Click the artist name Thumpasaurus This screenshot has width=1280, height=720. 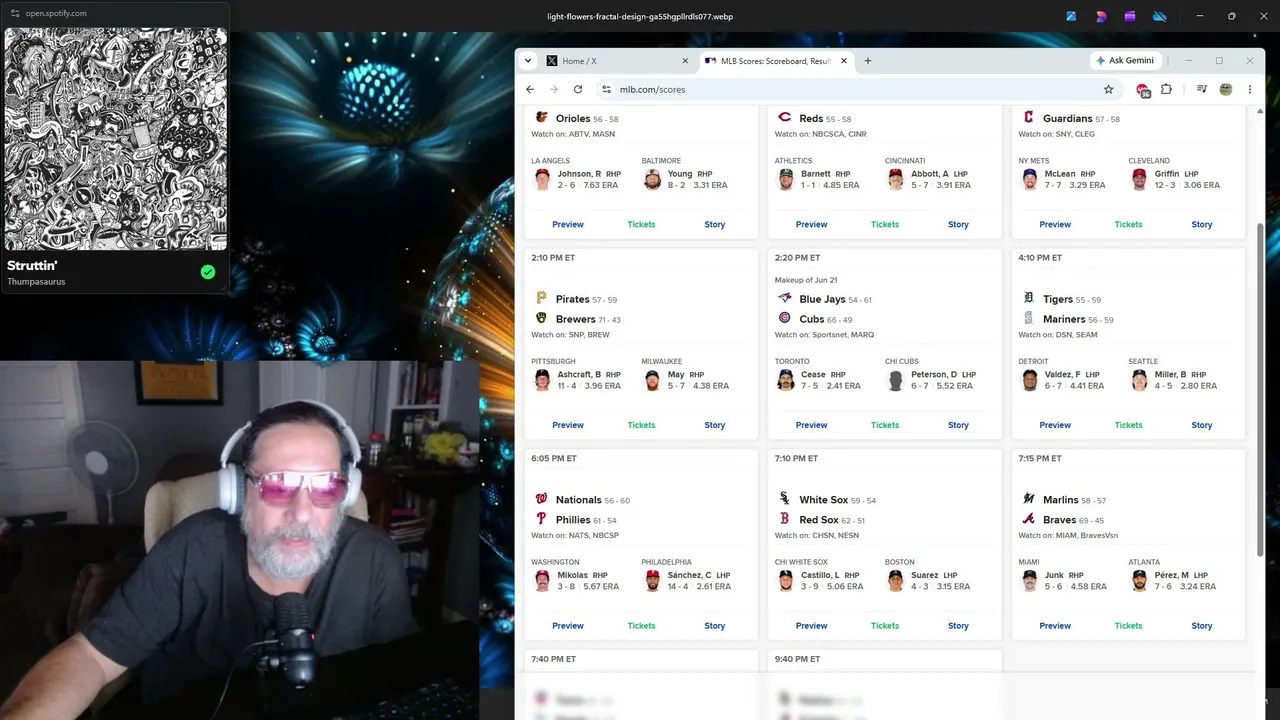tap(36, 282)
